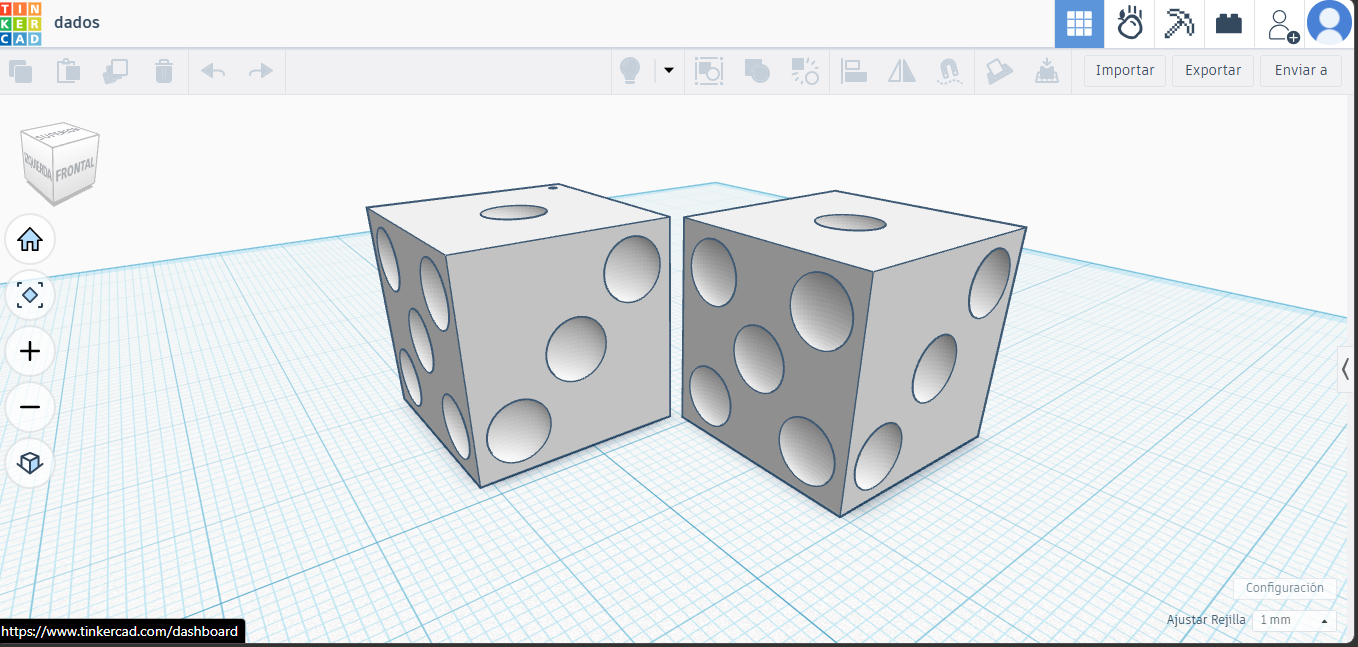Open the user profile avatar
Screen dimensions: 1358x647
[x=1330, y=23]
